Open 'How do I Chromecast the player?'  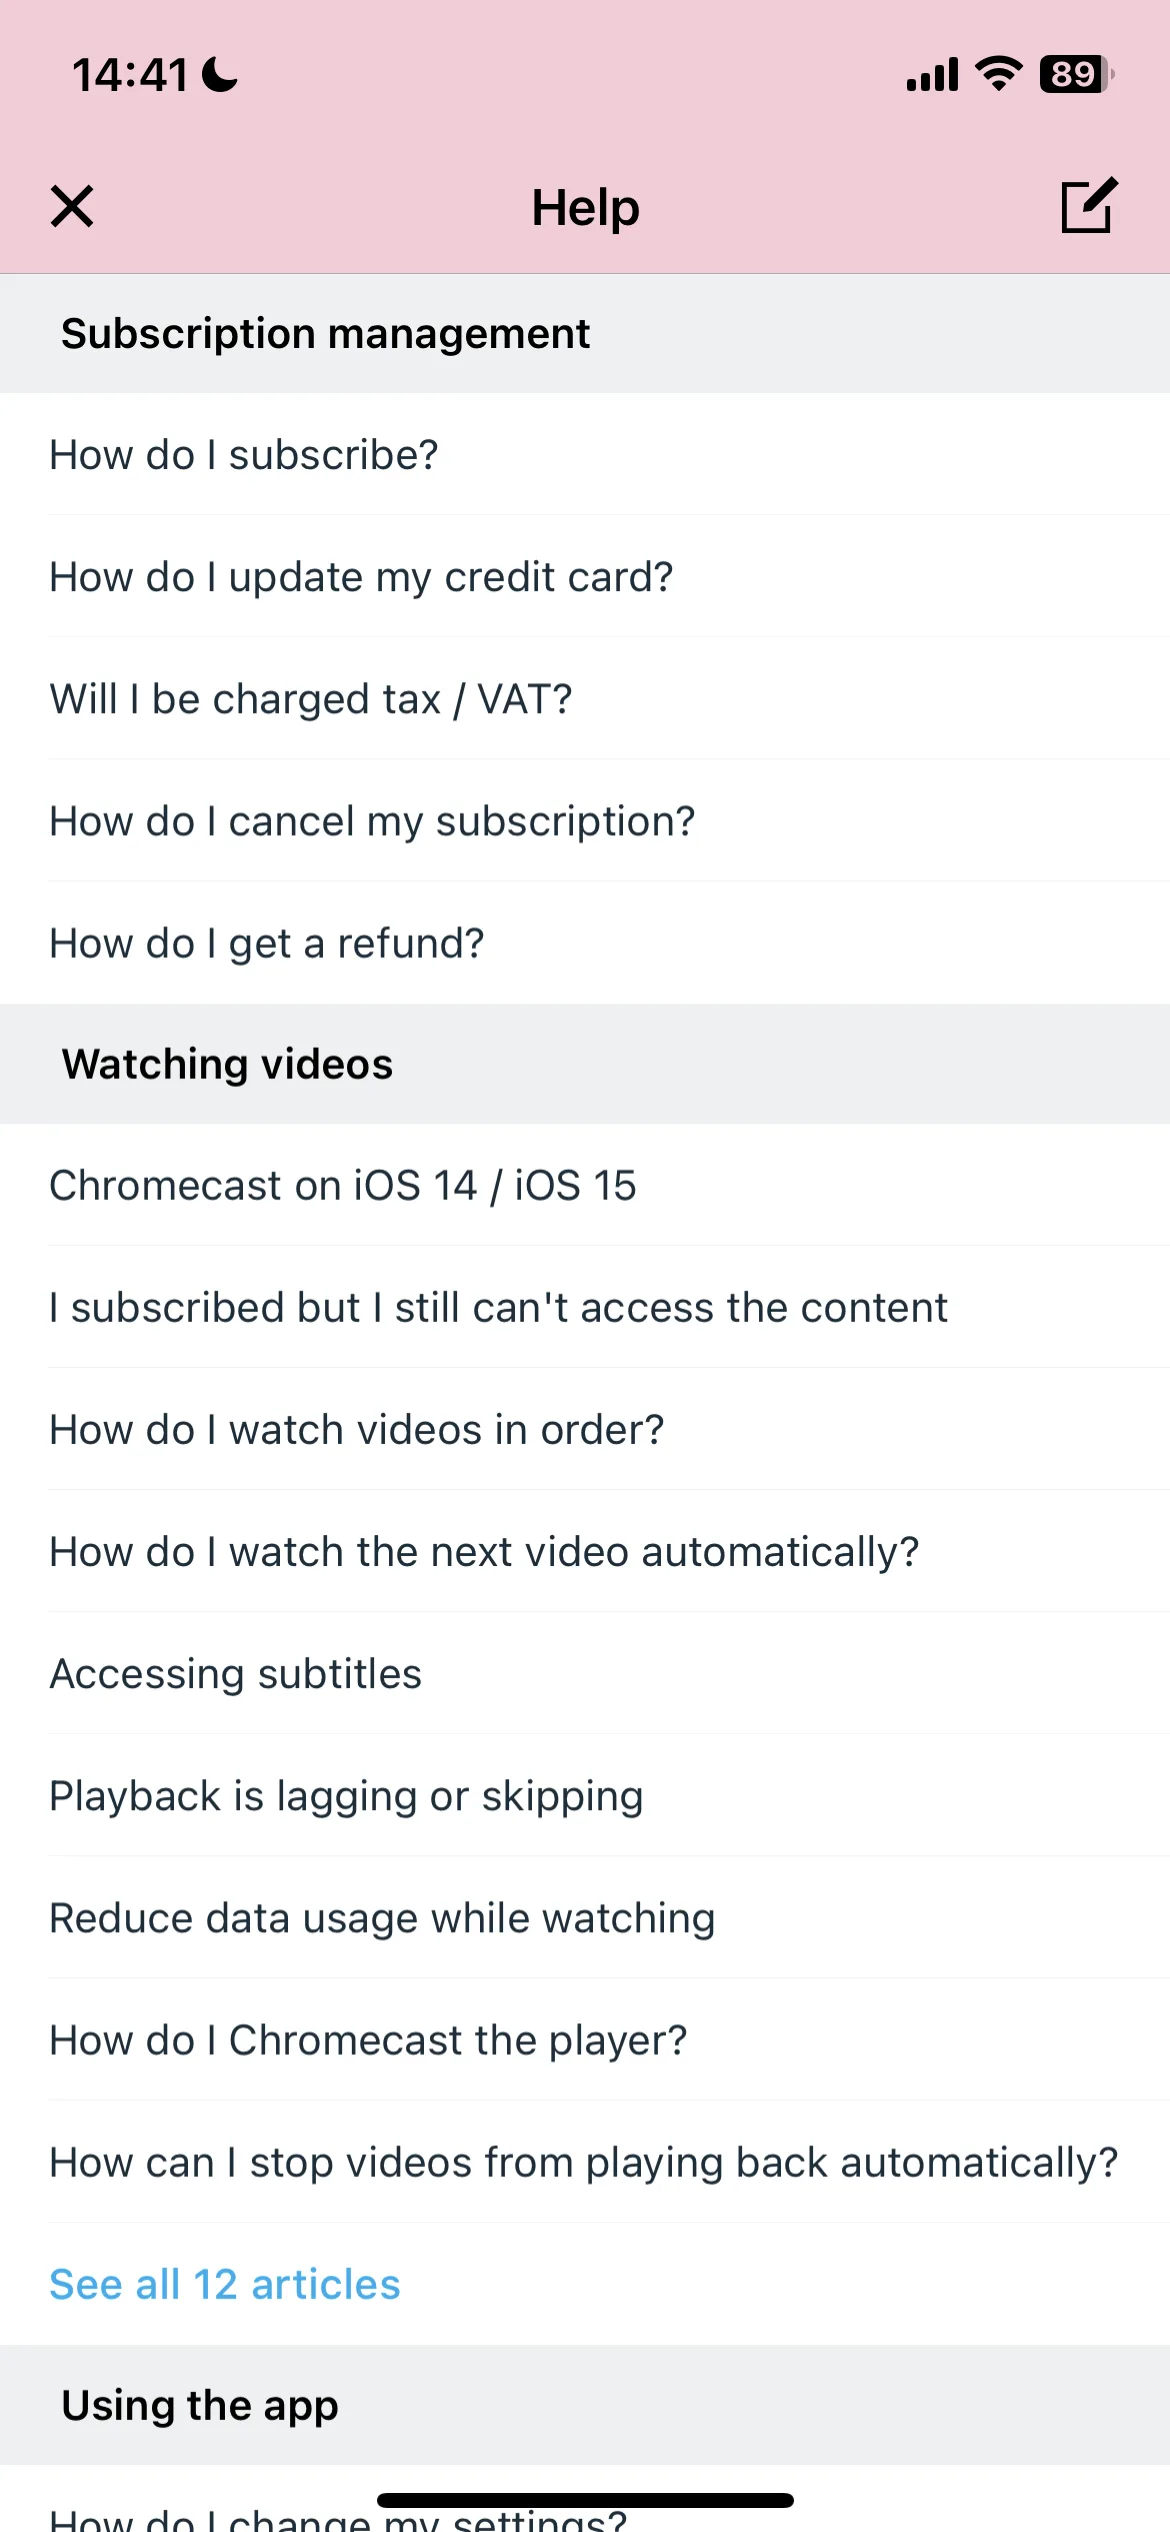point(585,2040)
